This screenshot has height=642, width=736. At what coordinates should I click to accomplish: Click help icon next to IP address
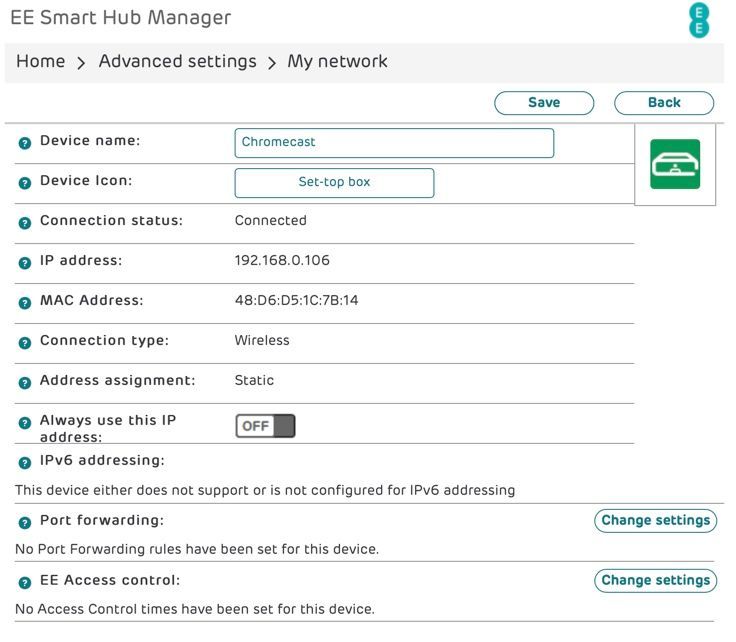click(x=25, y=262)
